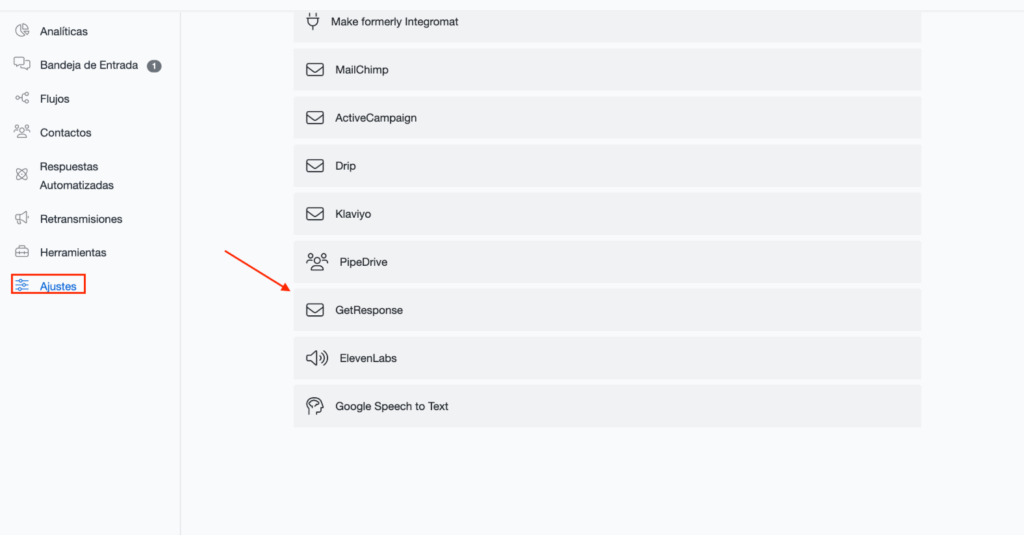The image size is (1024, 535).
Task: Open Respuestas Automatizadas section
Action: (76, 176)
